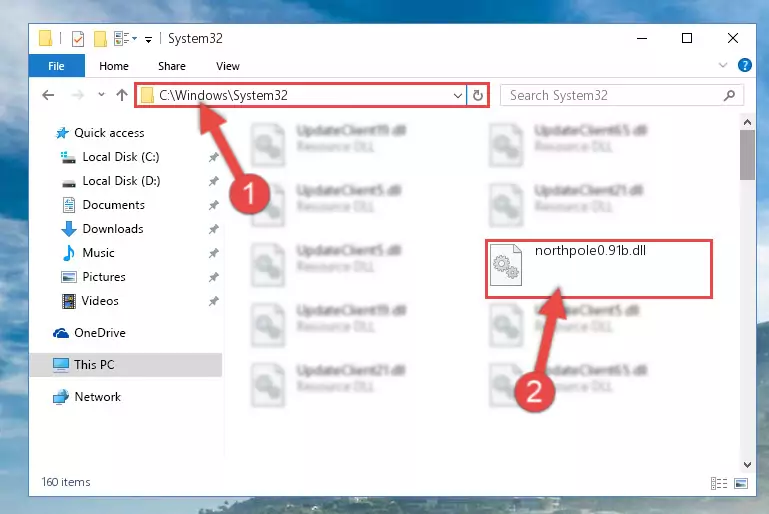Screen dimensions: 769x514
Task: Switch to Large icons view in status bar
Action: click(741, 484)
